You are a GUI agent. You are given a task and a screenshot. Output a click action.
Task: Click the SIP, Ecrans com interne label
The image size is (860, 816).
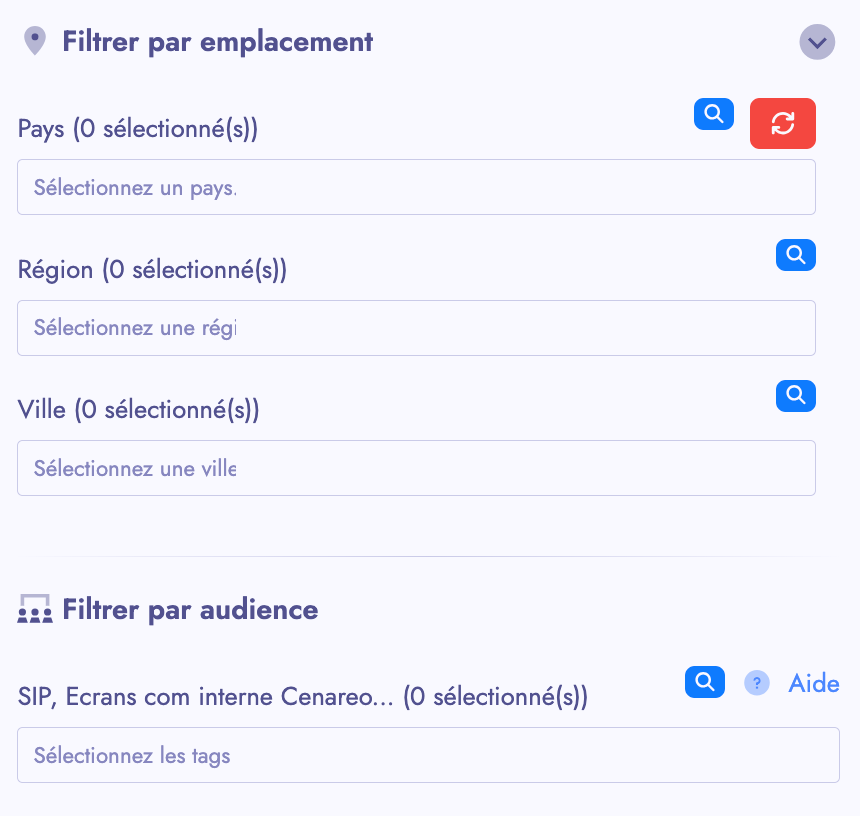coord(302,697)
